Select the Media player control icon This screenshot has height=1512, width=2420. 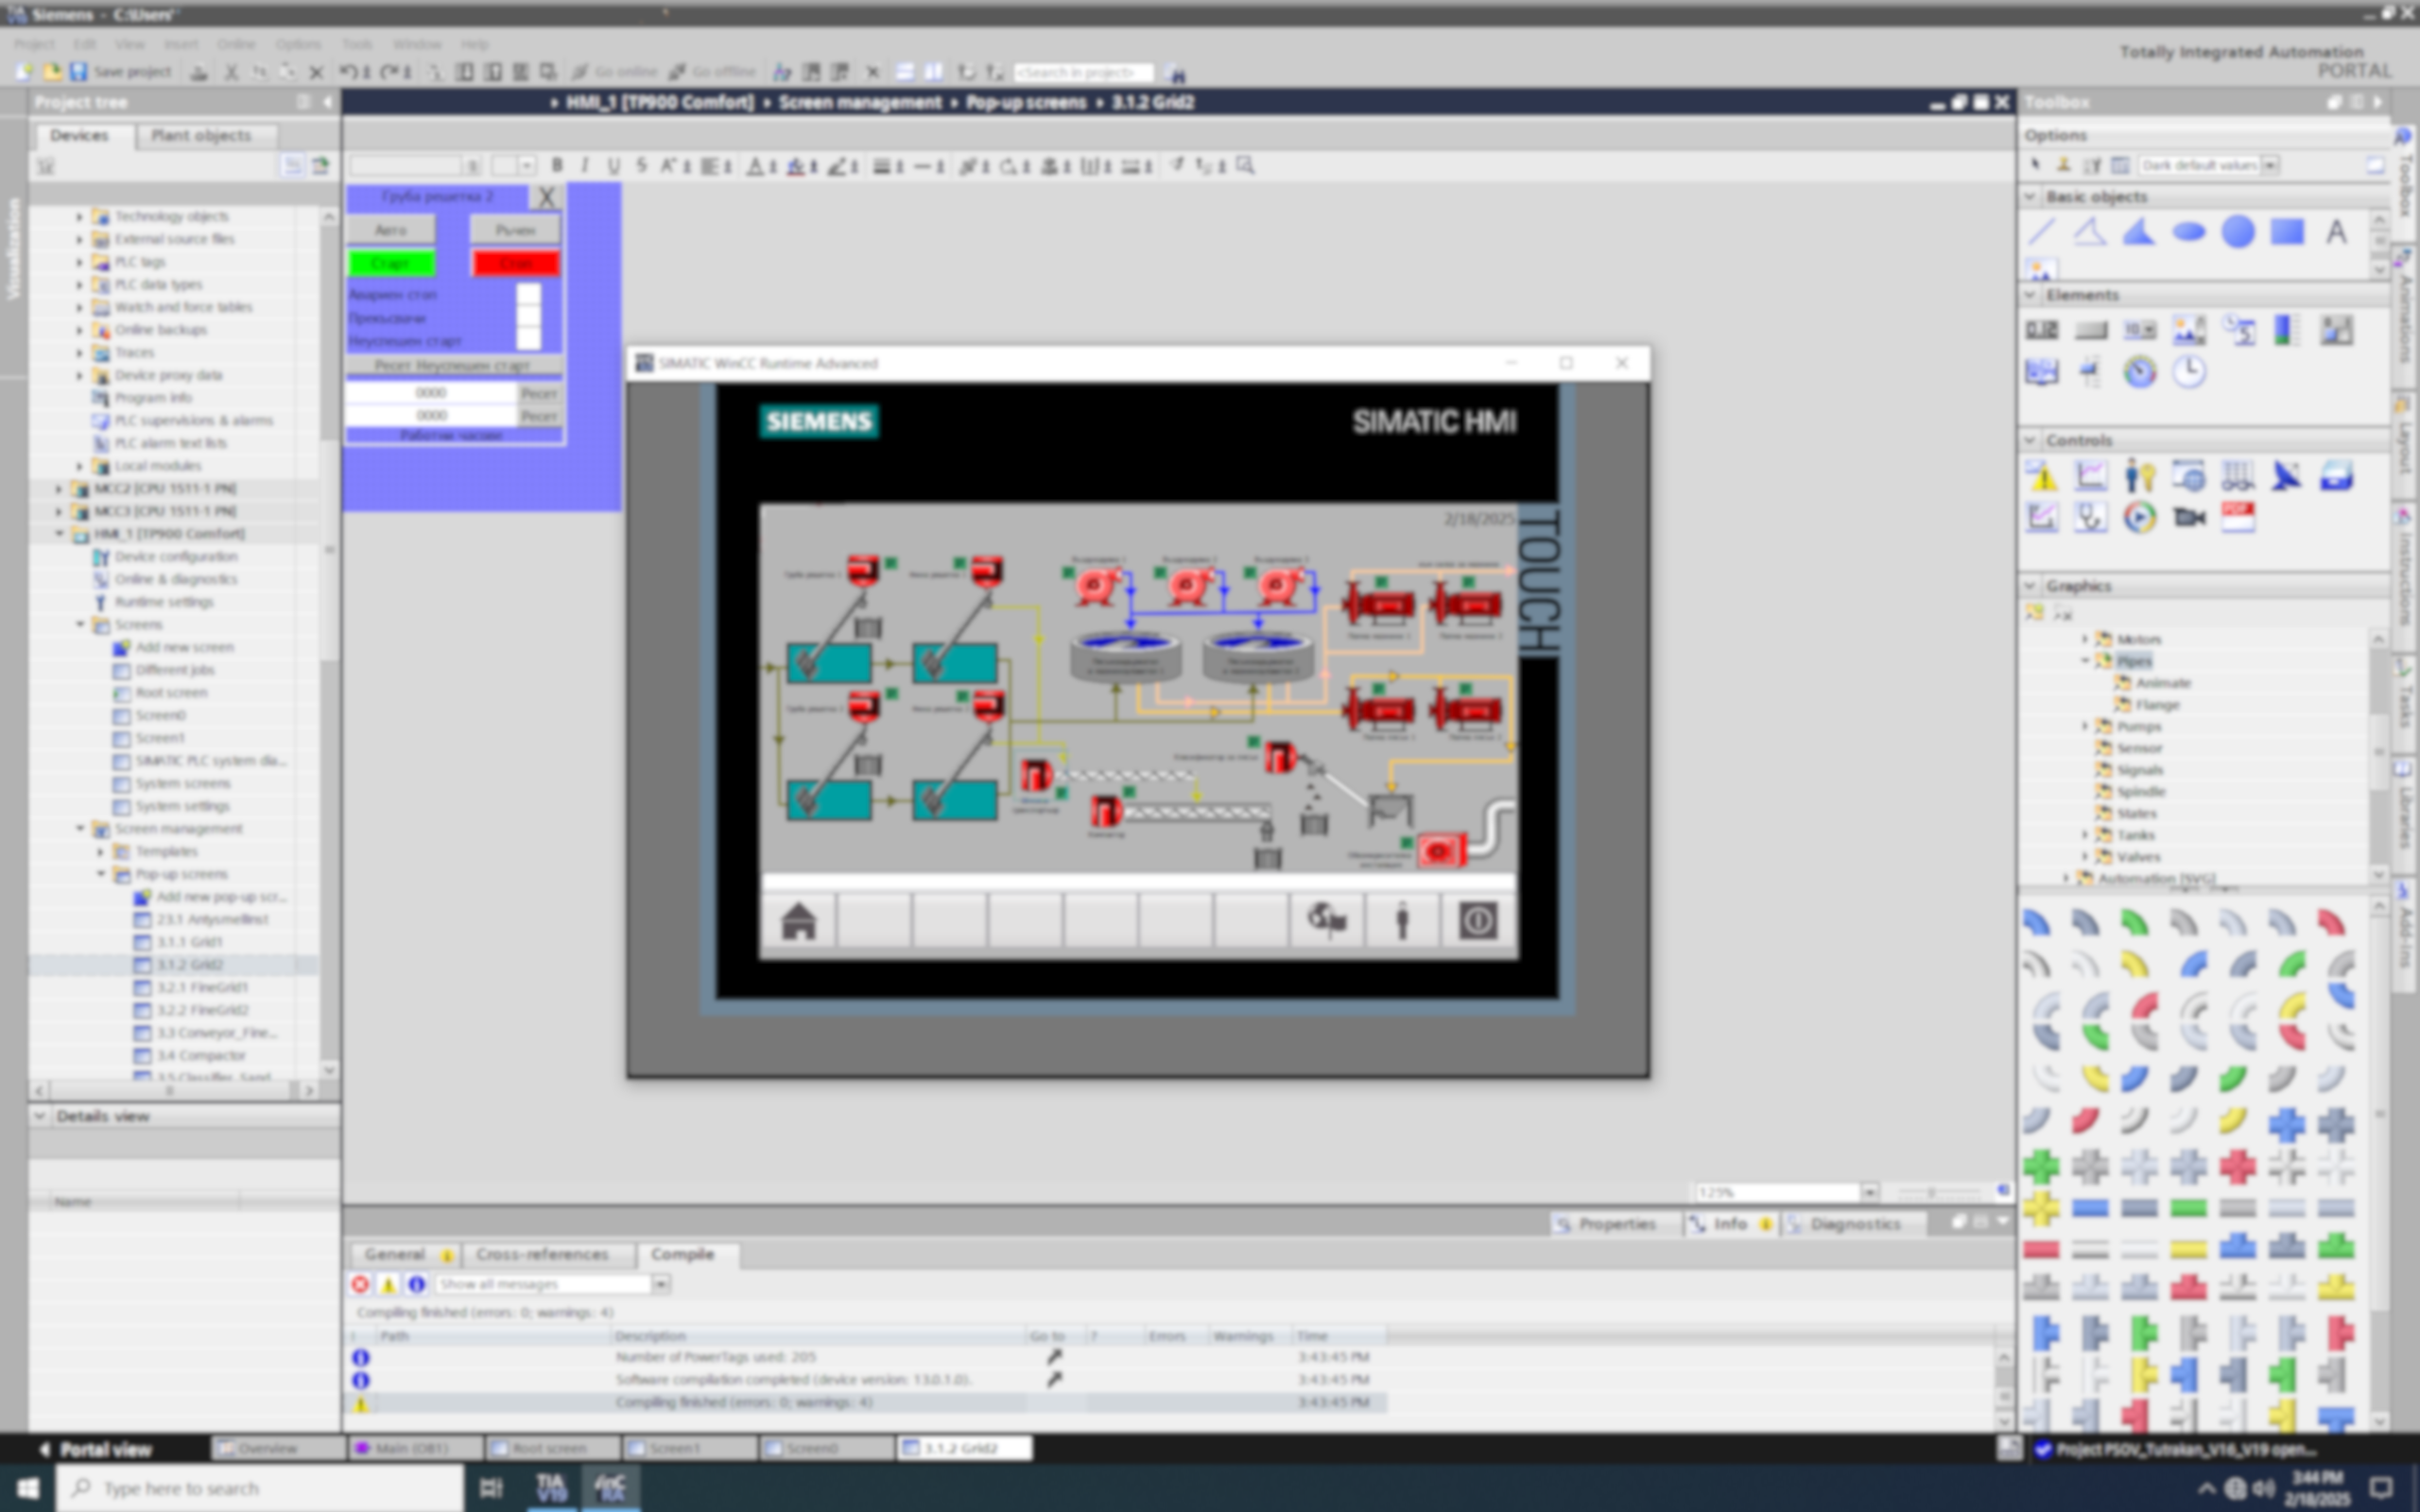(x=2139, y=518)
